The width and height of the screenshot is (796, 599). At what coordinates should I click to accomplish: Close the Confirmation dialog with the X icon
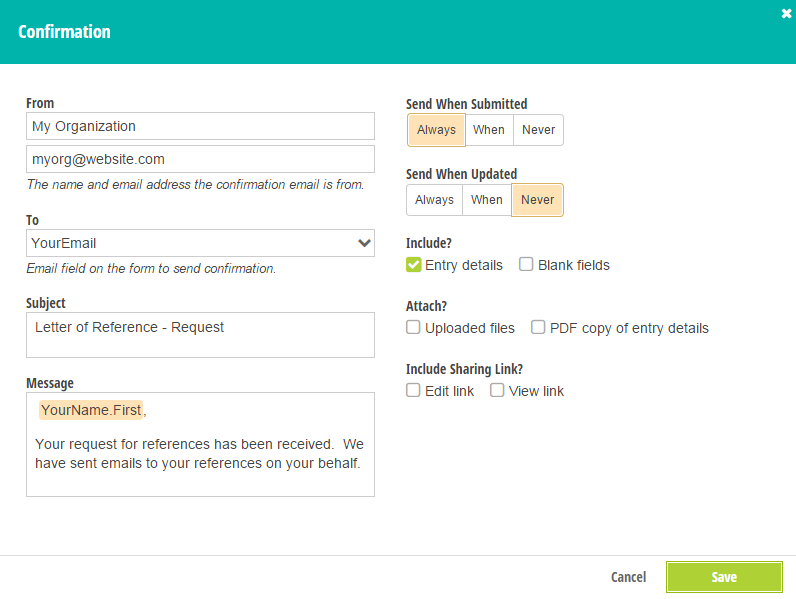[x=786, y=14]
